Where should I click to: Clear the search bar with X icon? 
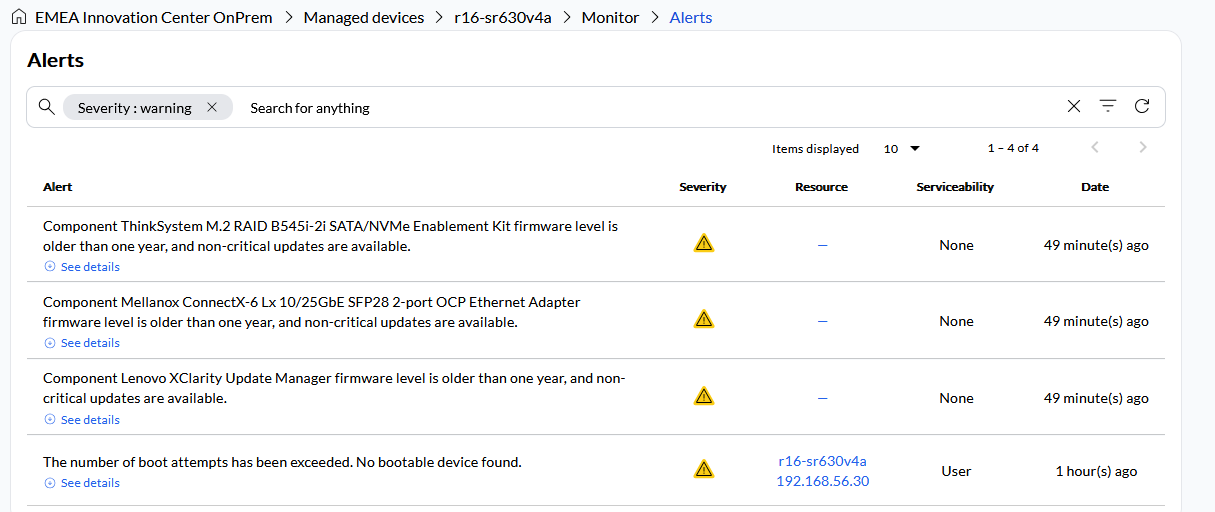click(x=1074, y=107)
